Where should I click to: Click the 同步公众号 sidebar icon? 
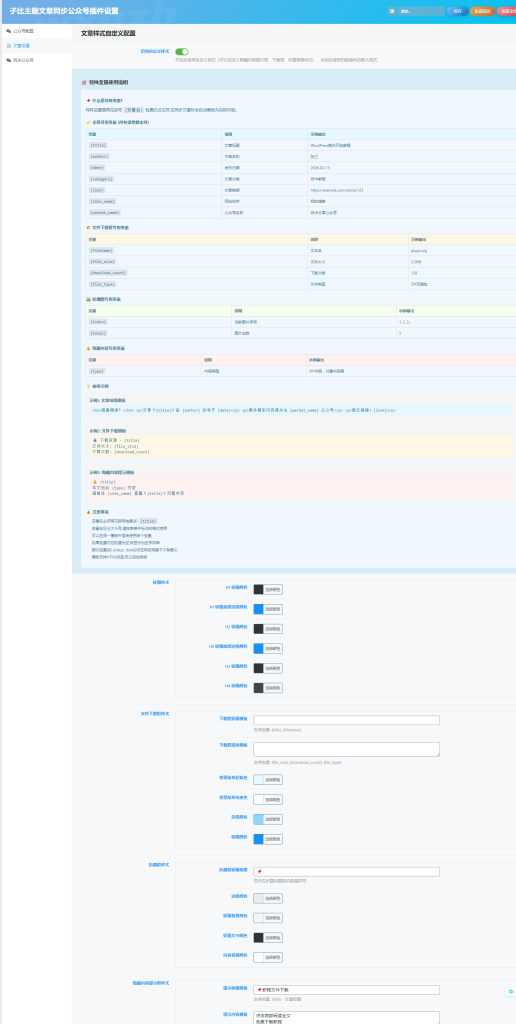8,60
